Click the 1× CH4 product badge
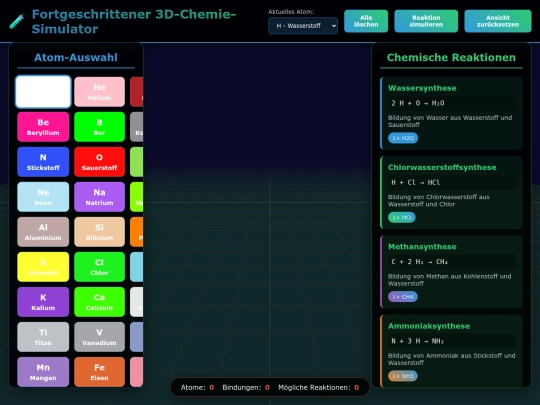 point(403,297)
